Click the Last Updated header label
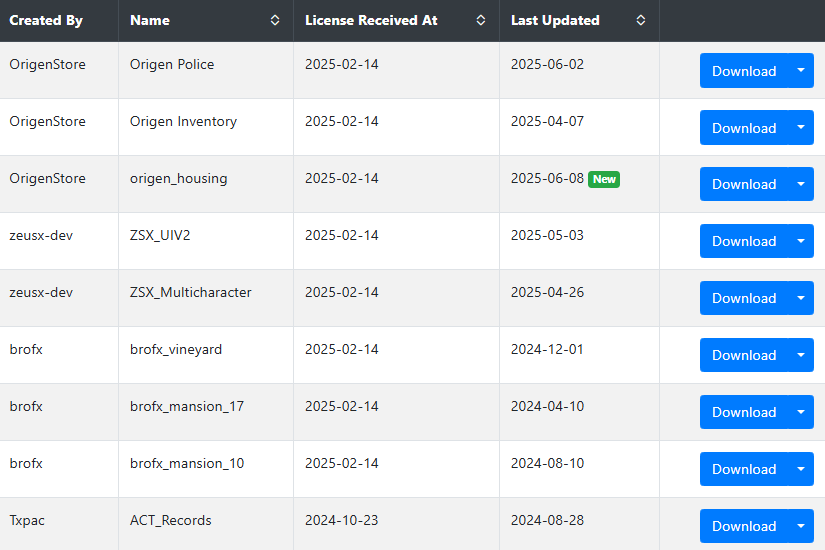Image resolution: width=825 pixels, height=550 pixels. coord(555,21)
